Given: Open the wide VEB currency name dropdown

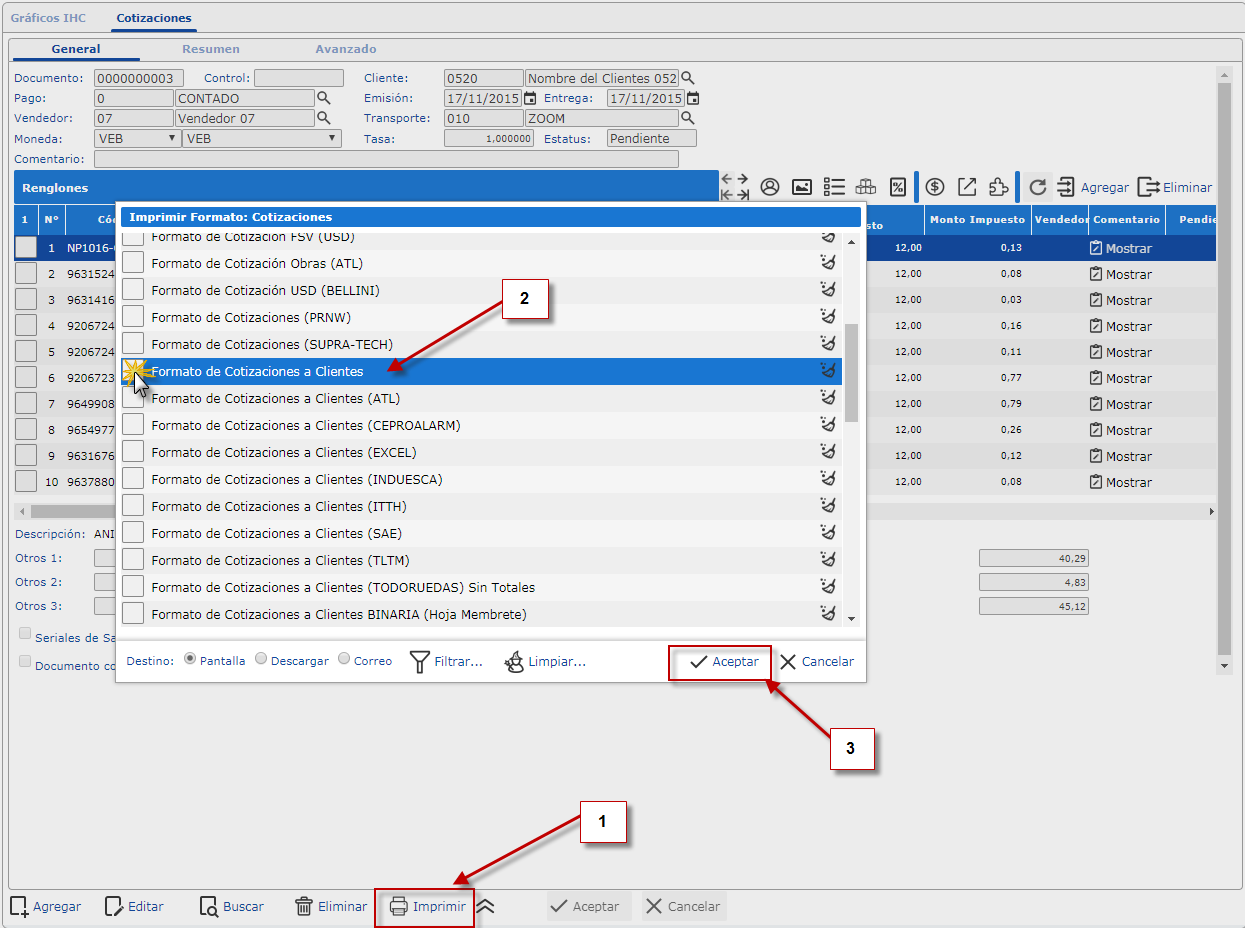Looking at the screenshot, I should point(261,138).
